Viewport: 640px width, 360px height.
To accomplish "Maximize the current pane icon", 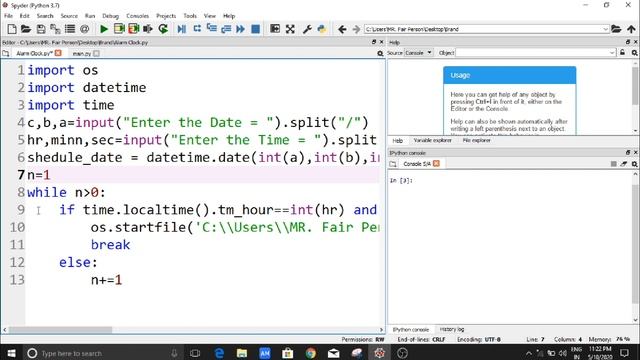I will coord(275,29).
